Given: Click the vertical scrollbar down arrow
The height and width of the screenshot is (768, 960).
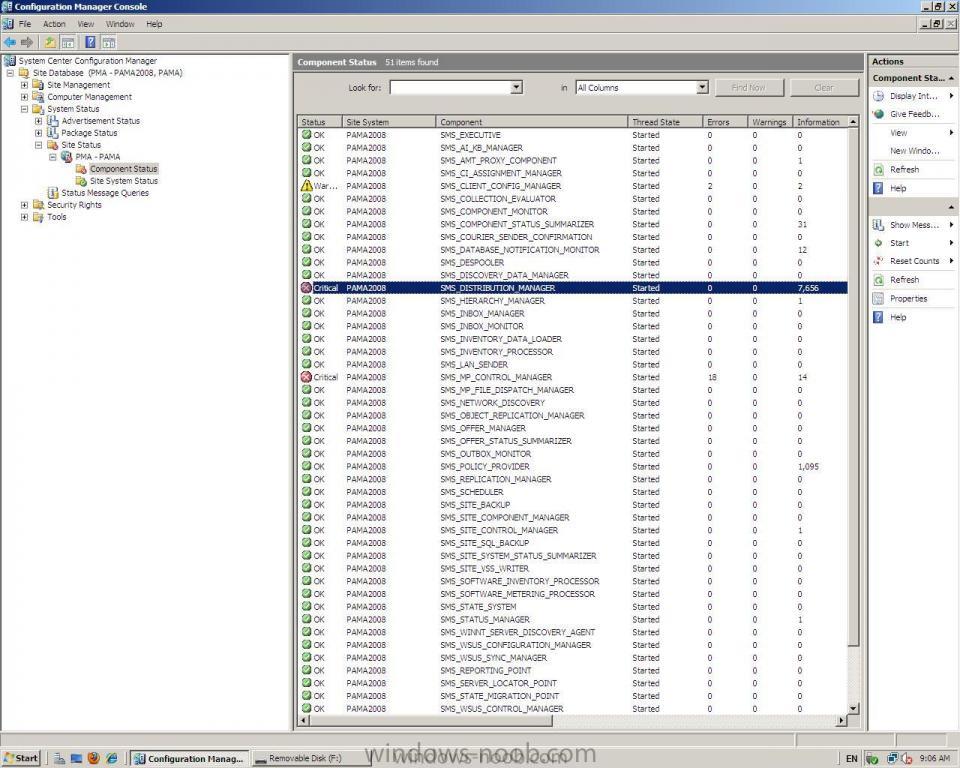Looking at the screenshot, I should click(x=853, y=708).
